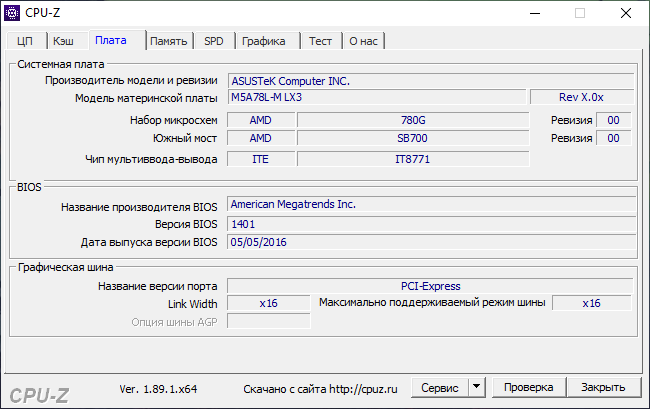The image size is (650, 409).
Task: Click the Закрыть button
Action: coord(603,387)
